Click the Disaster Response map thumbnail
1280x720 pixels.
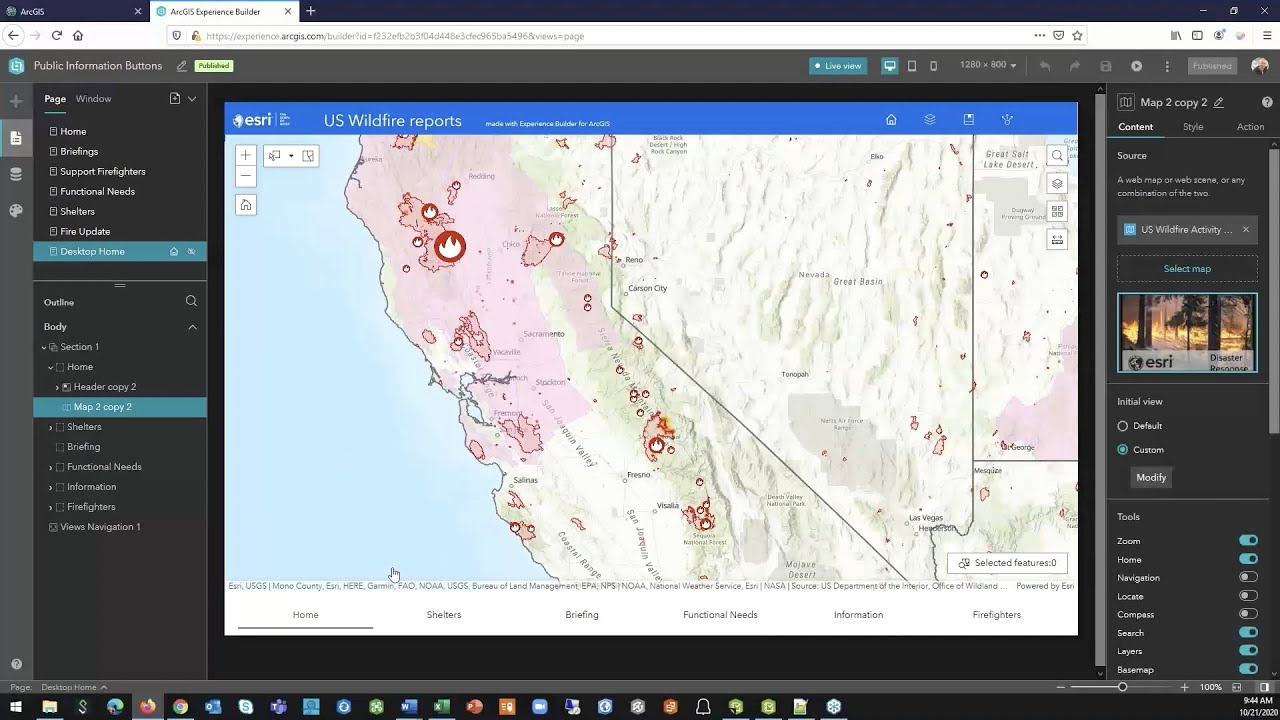1187,333
